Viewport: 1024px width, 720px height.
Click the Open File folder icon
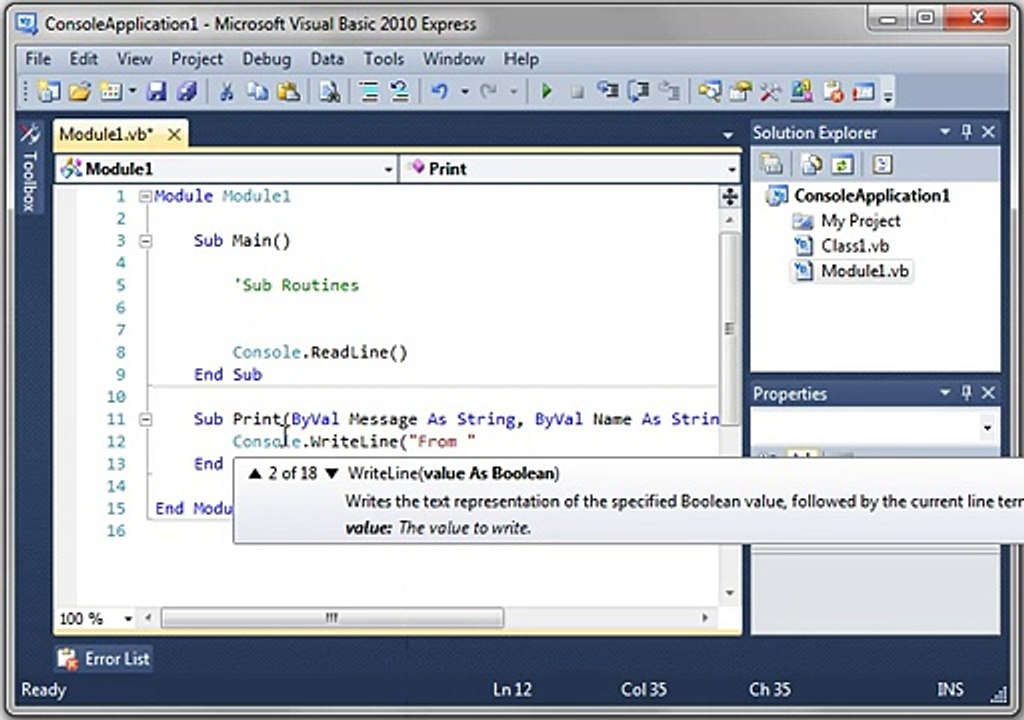click(80, 91)
